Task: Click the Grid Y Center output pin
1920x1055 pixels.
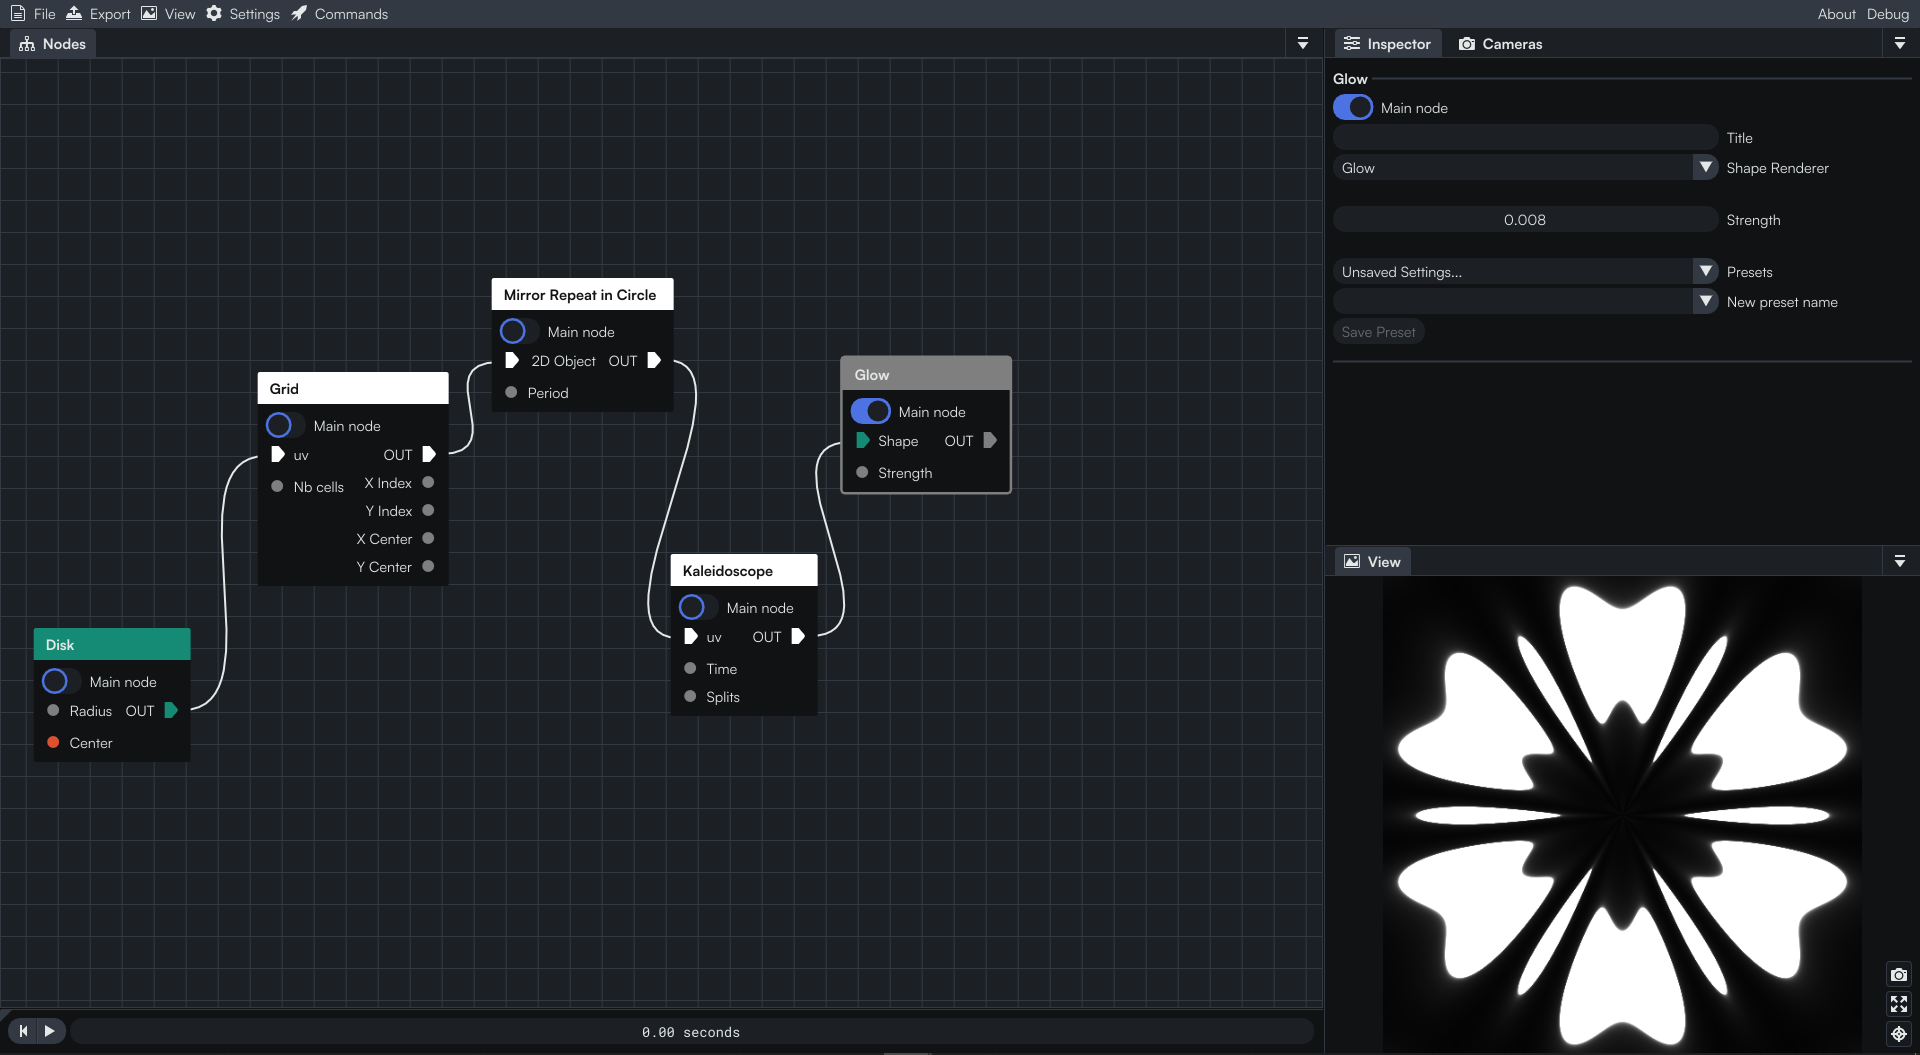Action: (428, 567)
